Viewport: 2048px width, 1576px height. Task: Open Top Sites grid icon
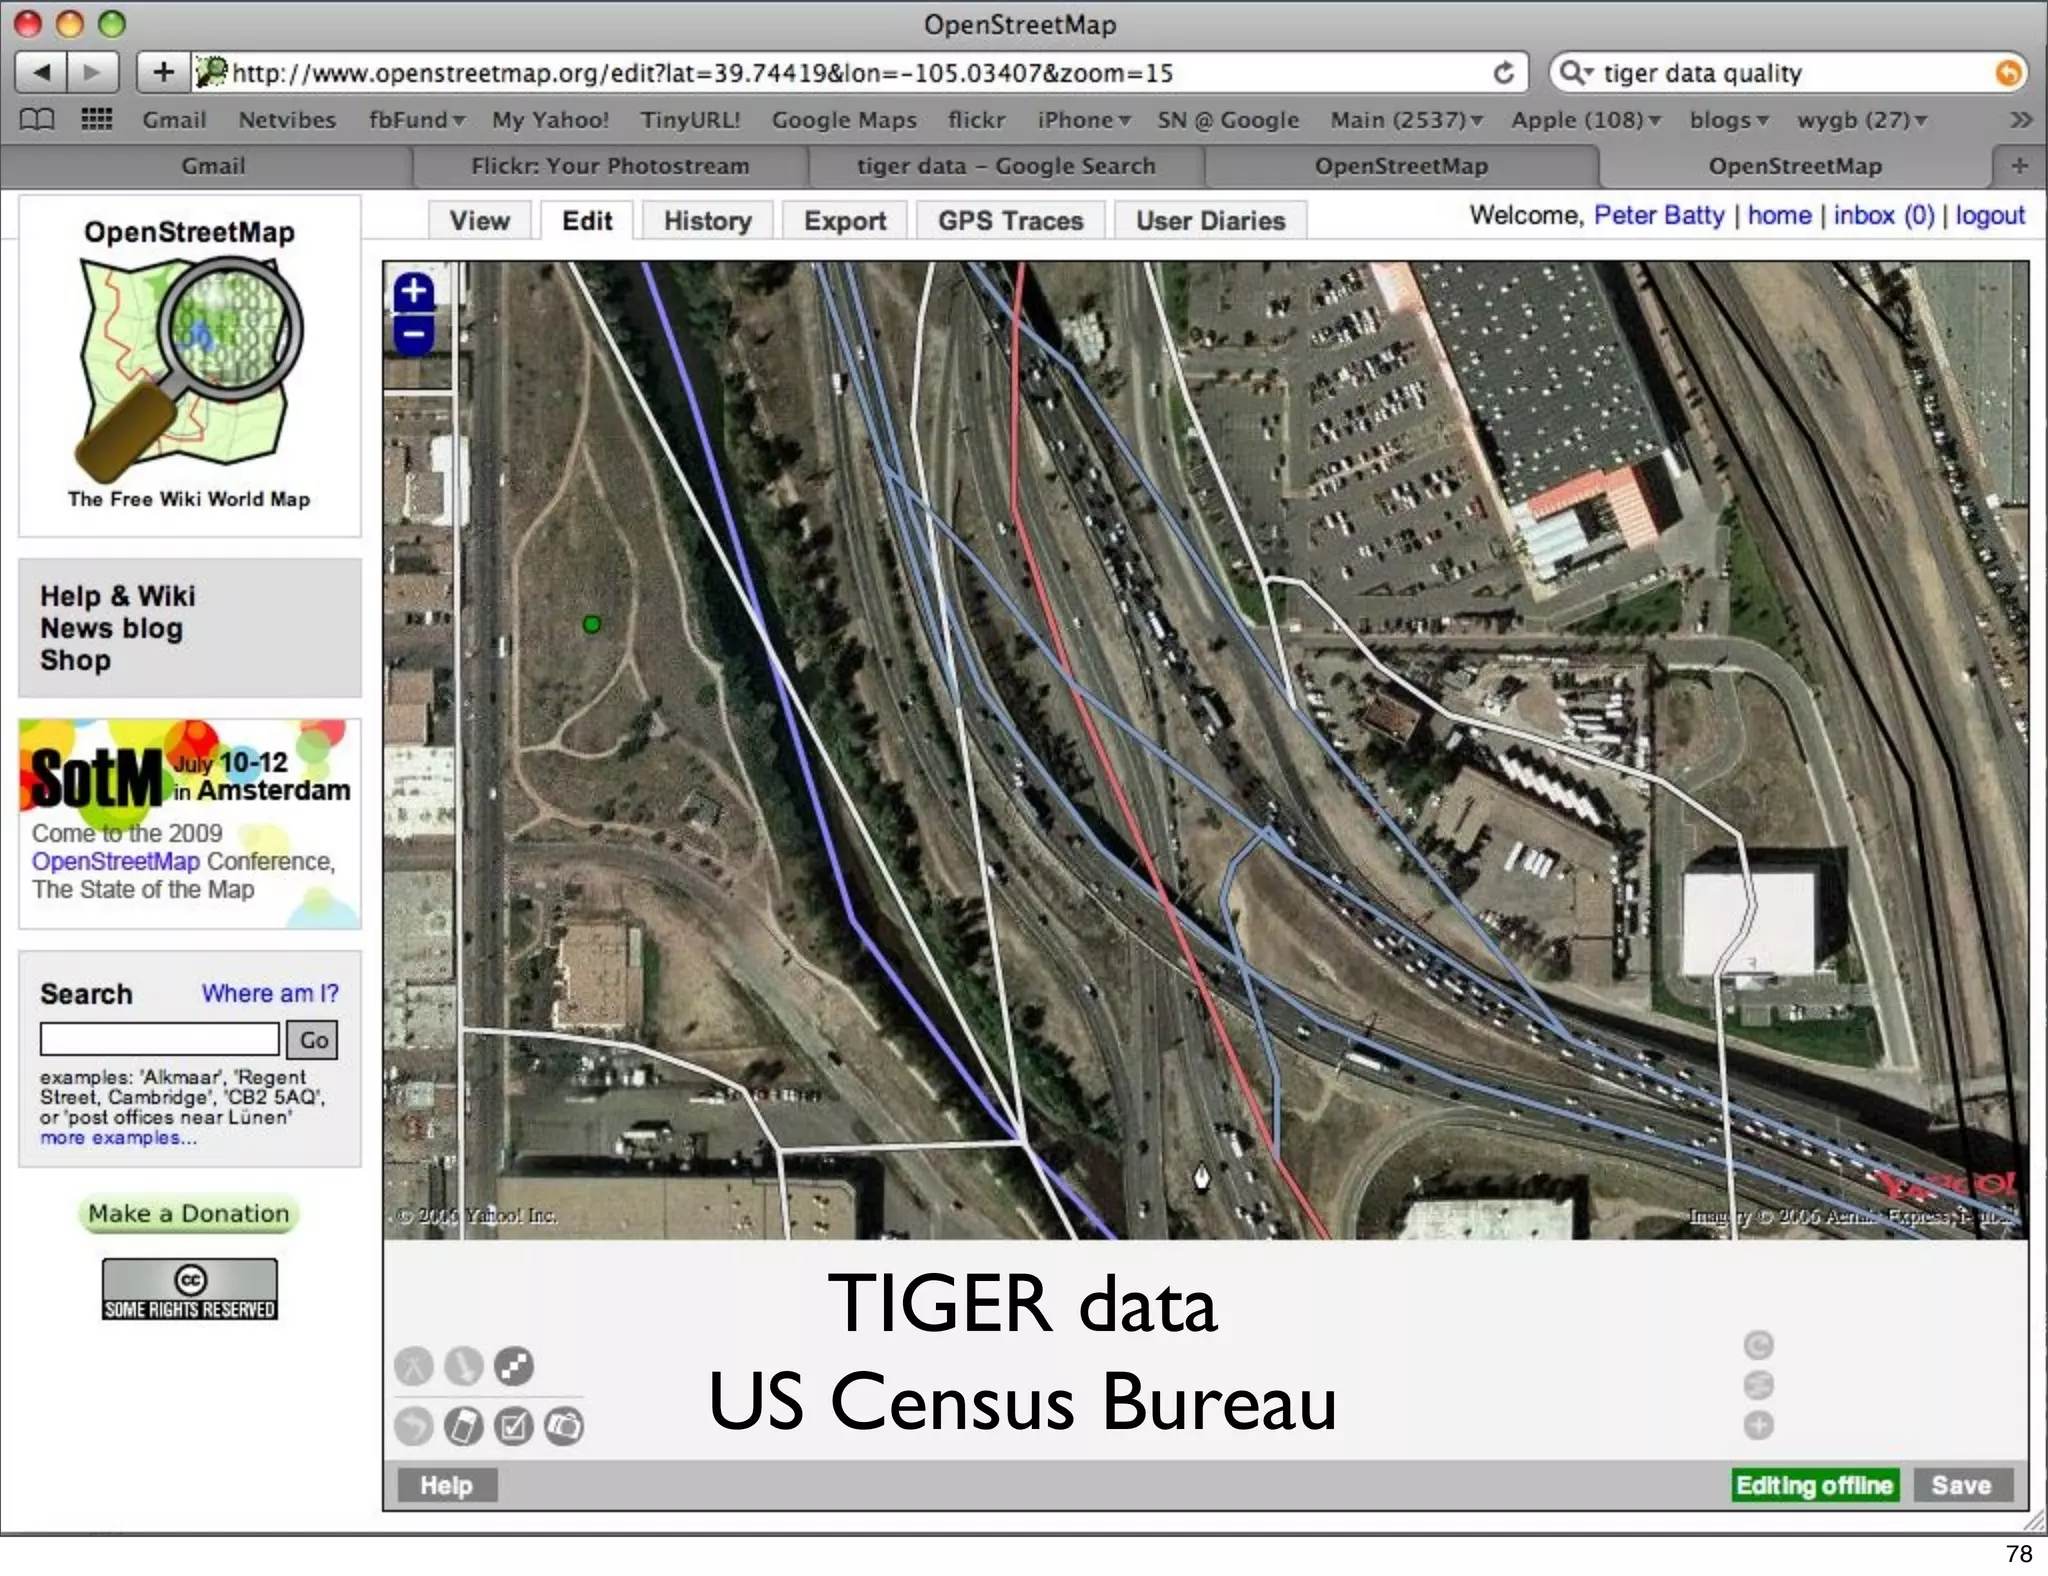(96, 120)
